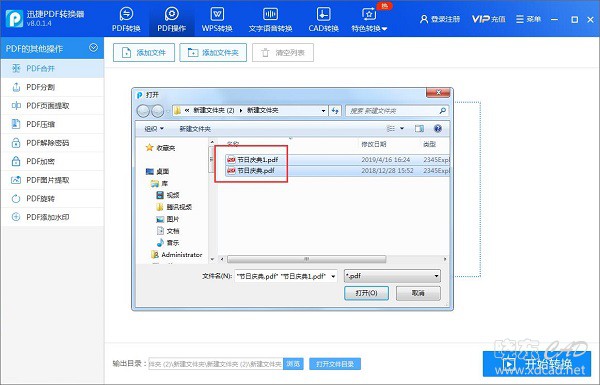
Task: Select PDF合并 in sidebar
Action: click(x=52, y=69)
